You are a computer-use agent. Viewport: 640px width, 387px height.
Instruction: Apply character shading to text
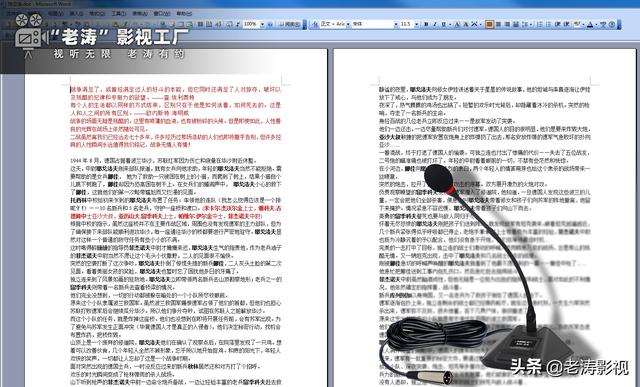[466, 24]
